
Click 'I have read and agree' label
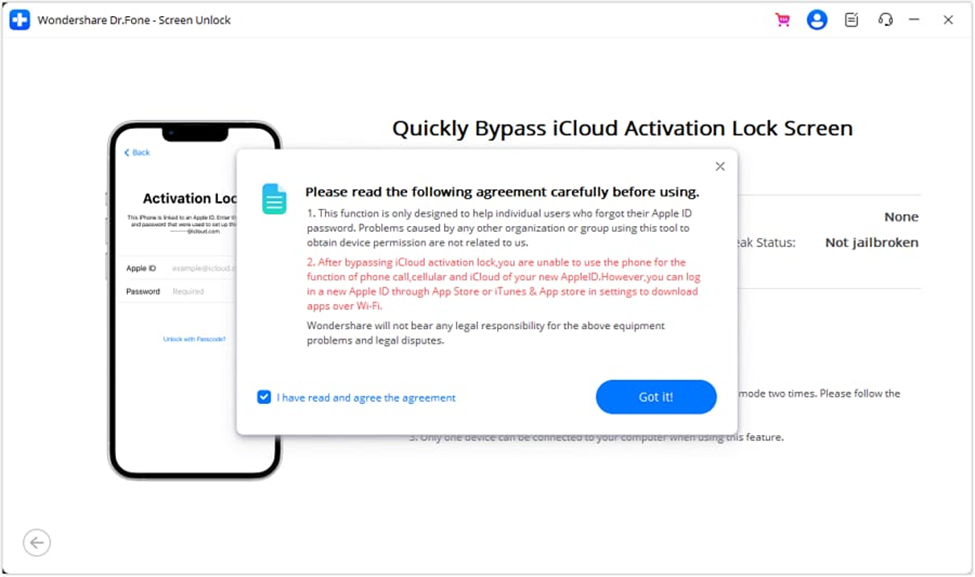click(366, 398)
